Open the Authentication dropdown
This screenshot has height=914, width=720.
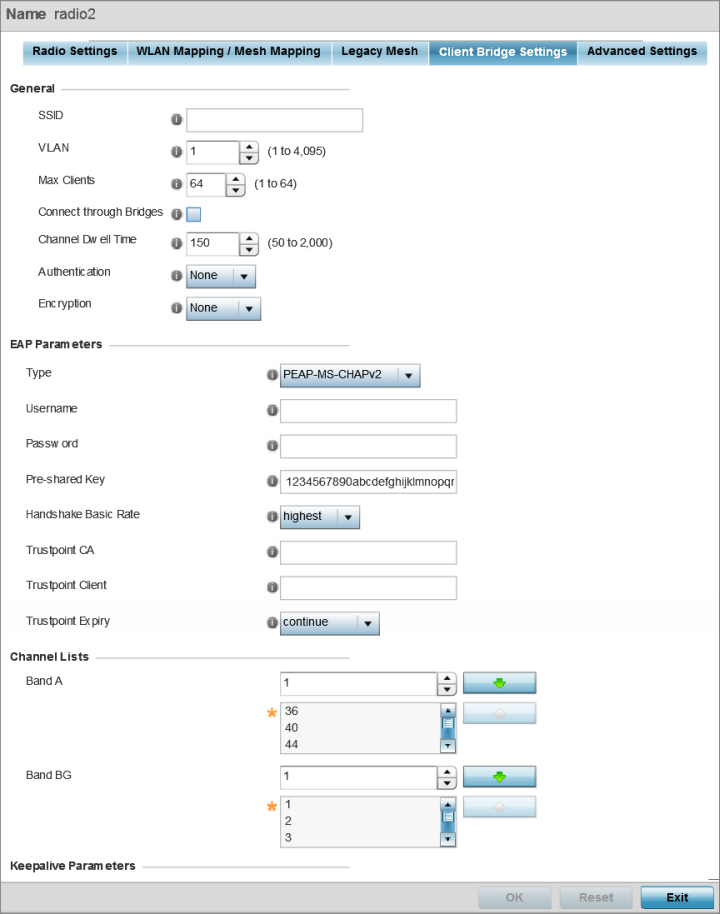click(x=221, y=276)
